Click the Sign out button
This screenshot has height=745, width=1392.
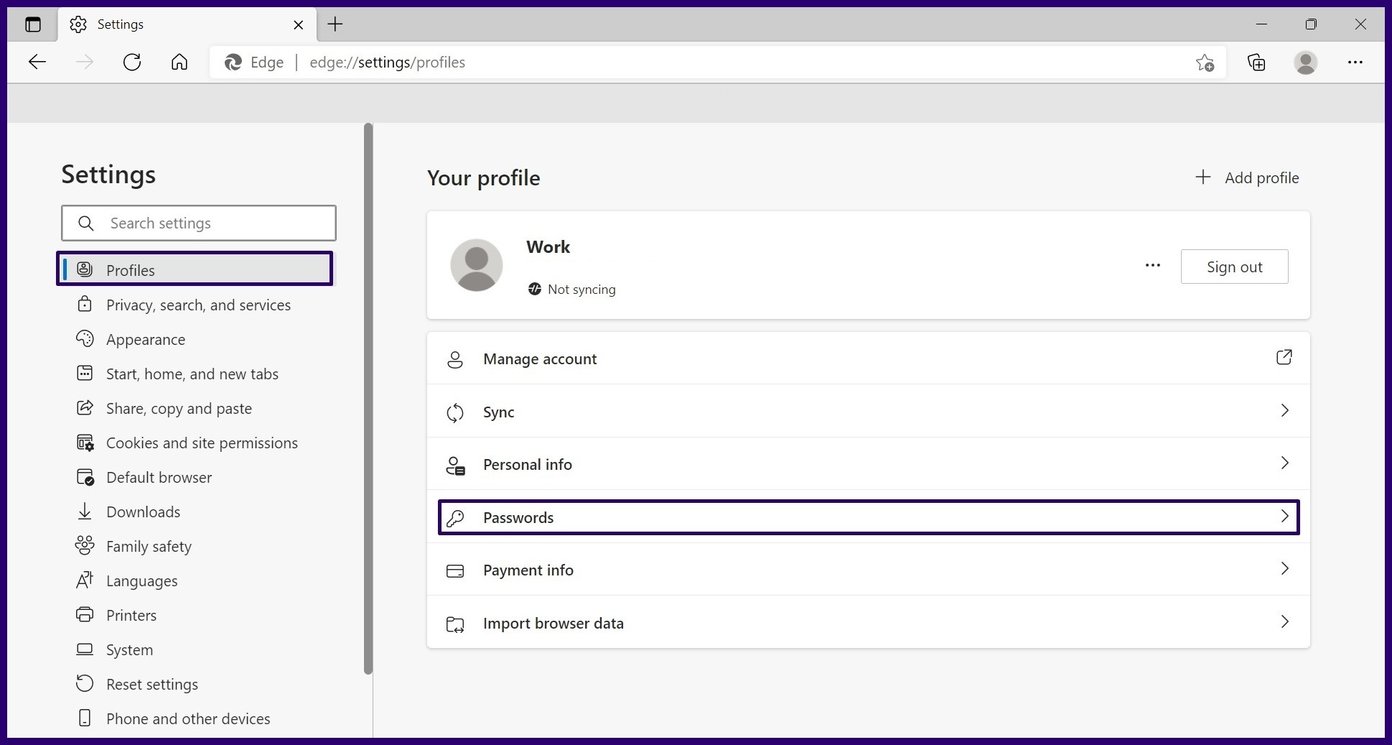(1234, 267)
